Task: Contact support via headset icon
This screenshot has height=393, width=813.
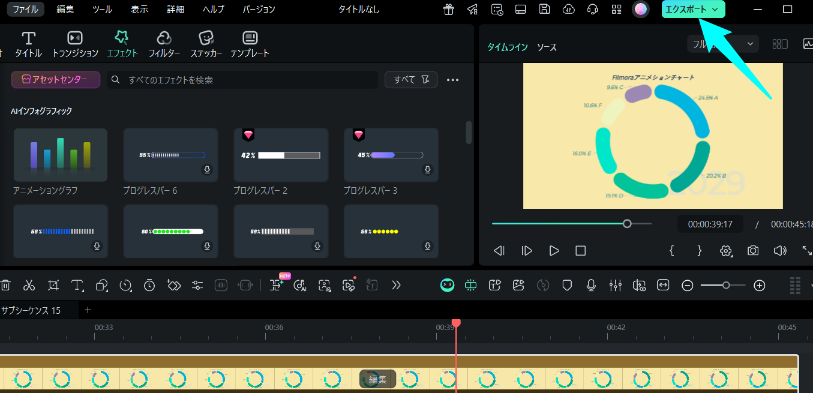Action: coord(593,9)
